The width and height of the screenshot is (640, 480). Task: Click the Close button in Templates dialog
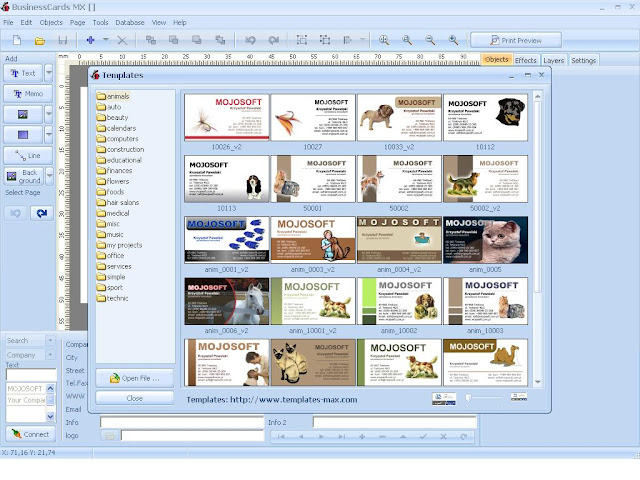tap(134, 398)
